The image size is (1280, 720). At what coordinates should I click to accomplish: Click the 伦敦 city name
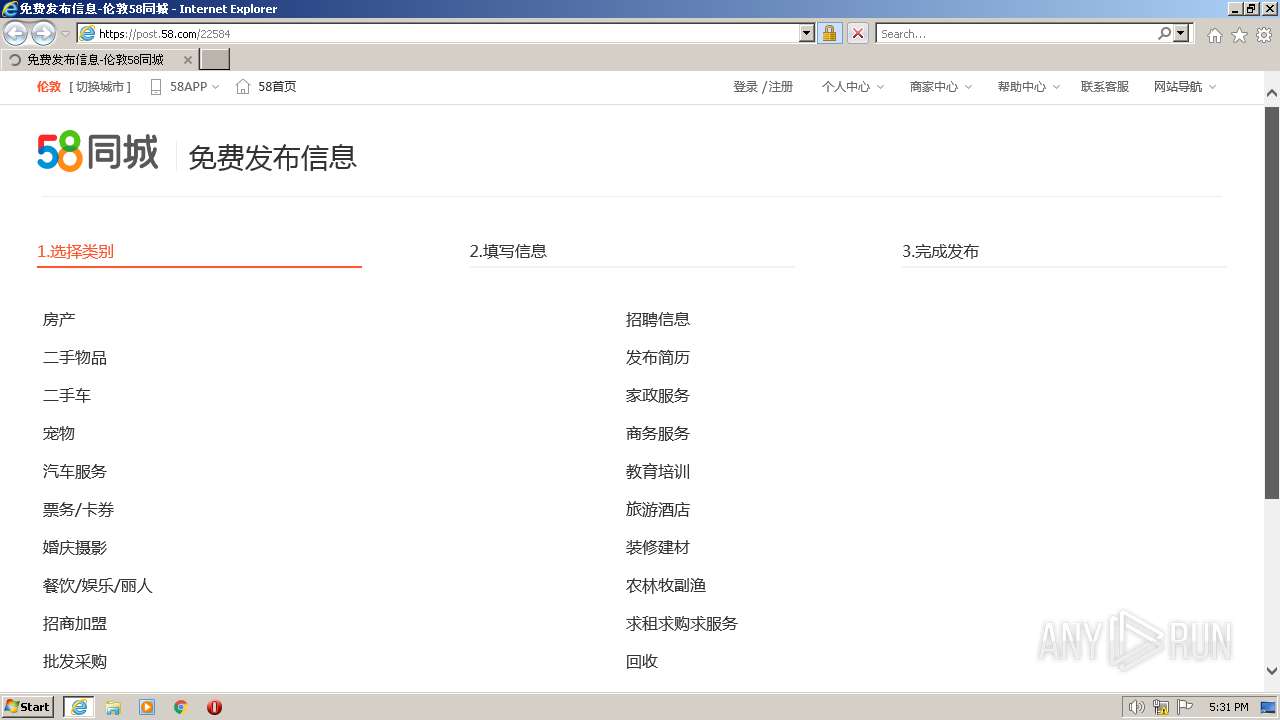[x=49, y=87]
